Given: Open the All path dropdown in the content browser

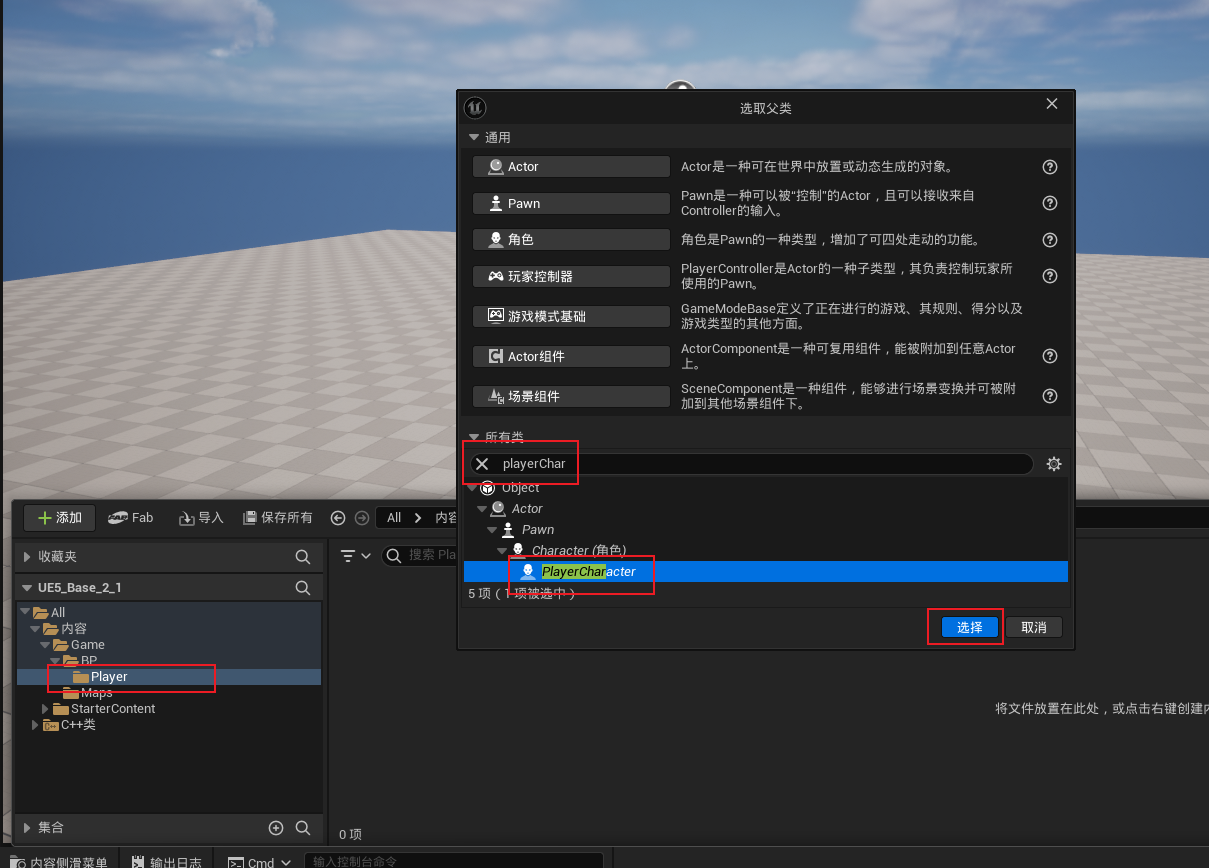Looking at the screenshot, I should [x=393, y=518].
